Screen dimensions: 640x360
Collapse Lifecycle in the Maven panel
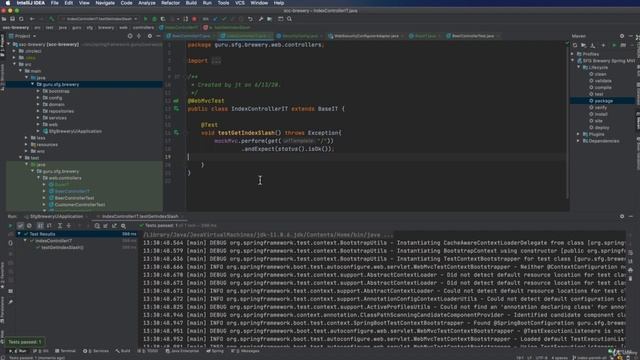[578, 67]
